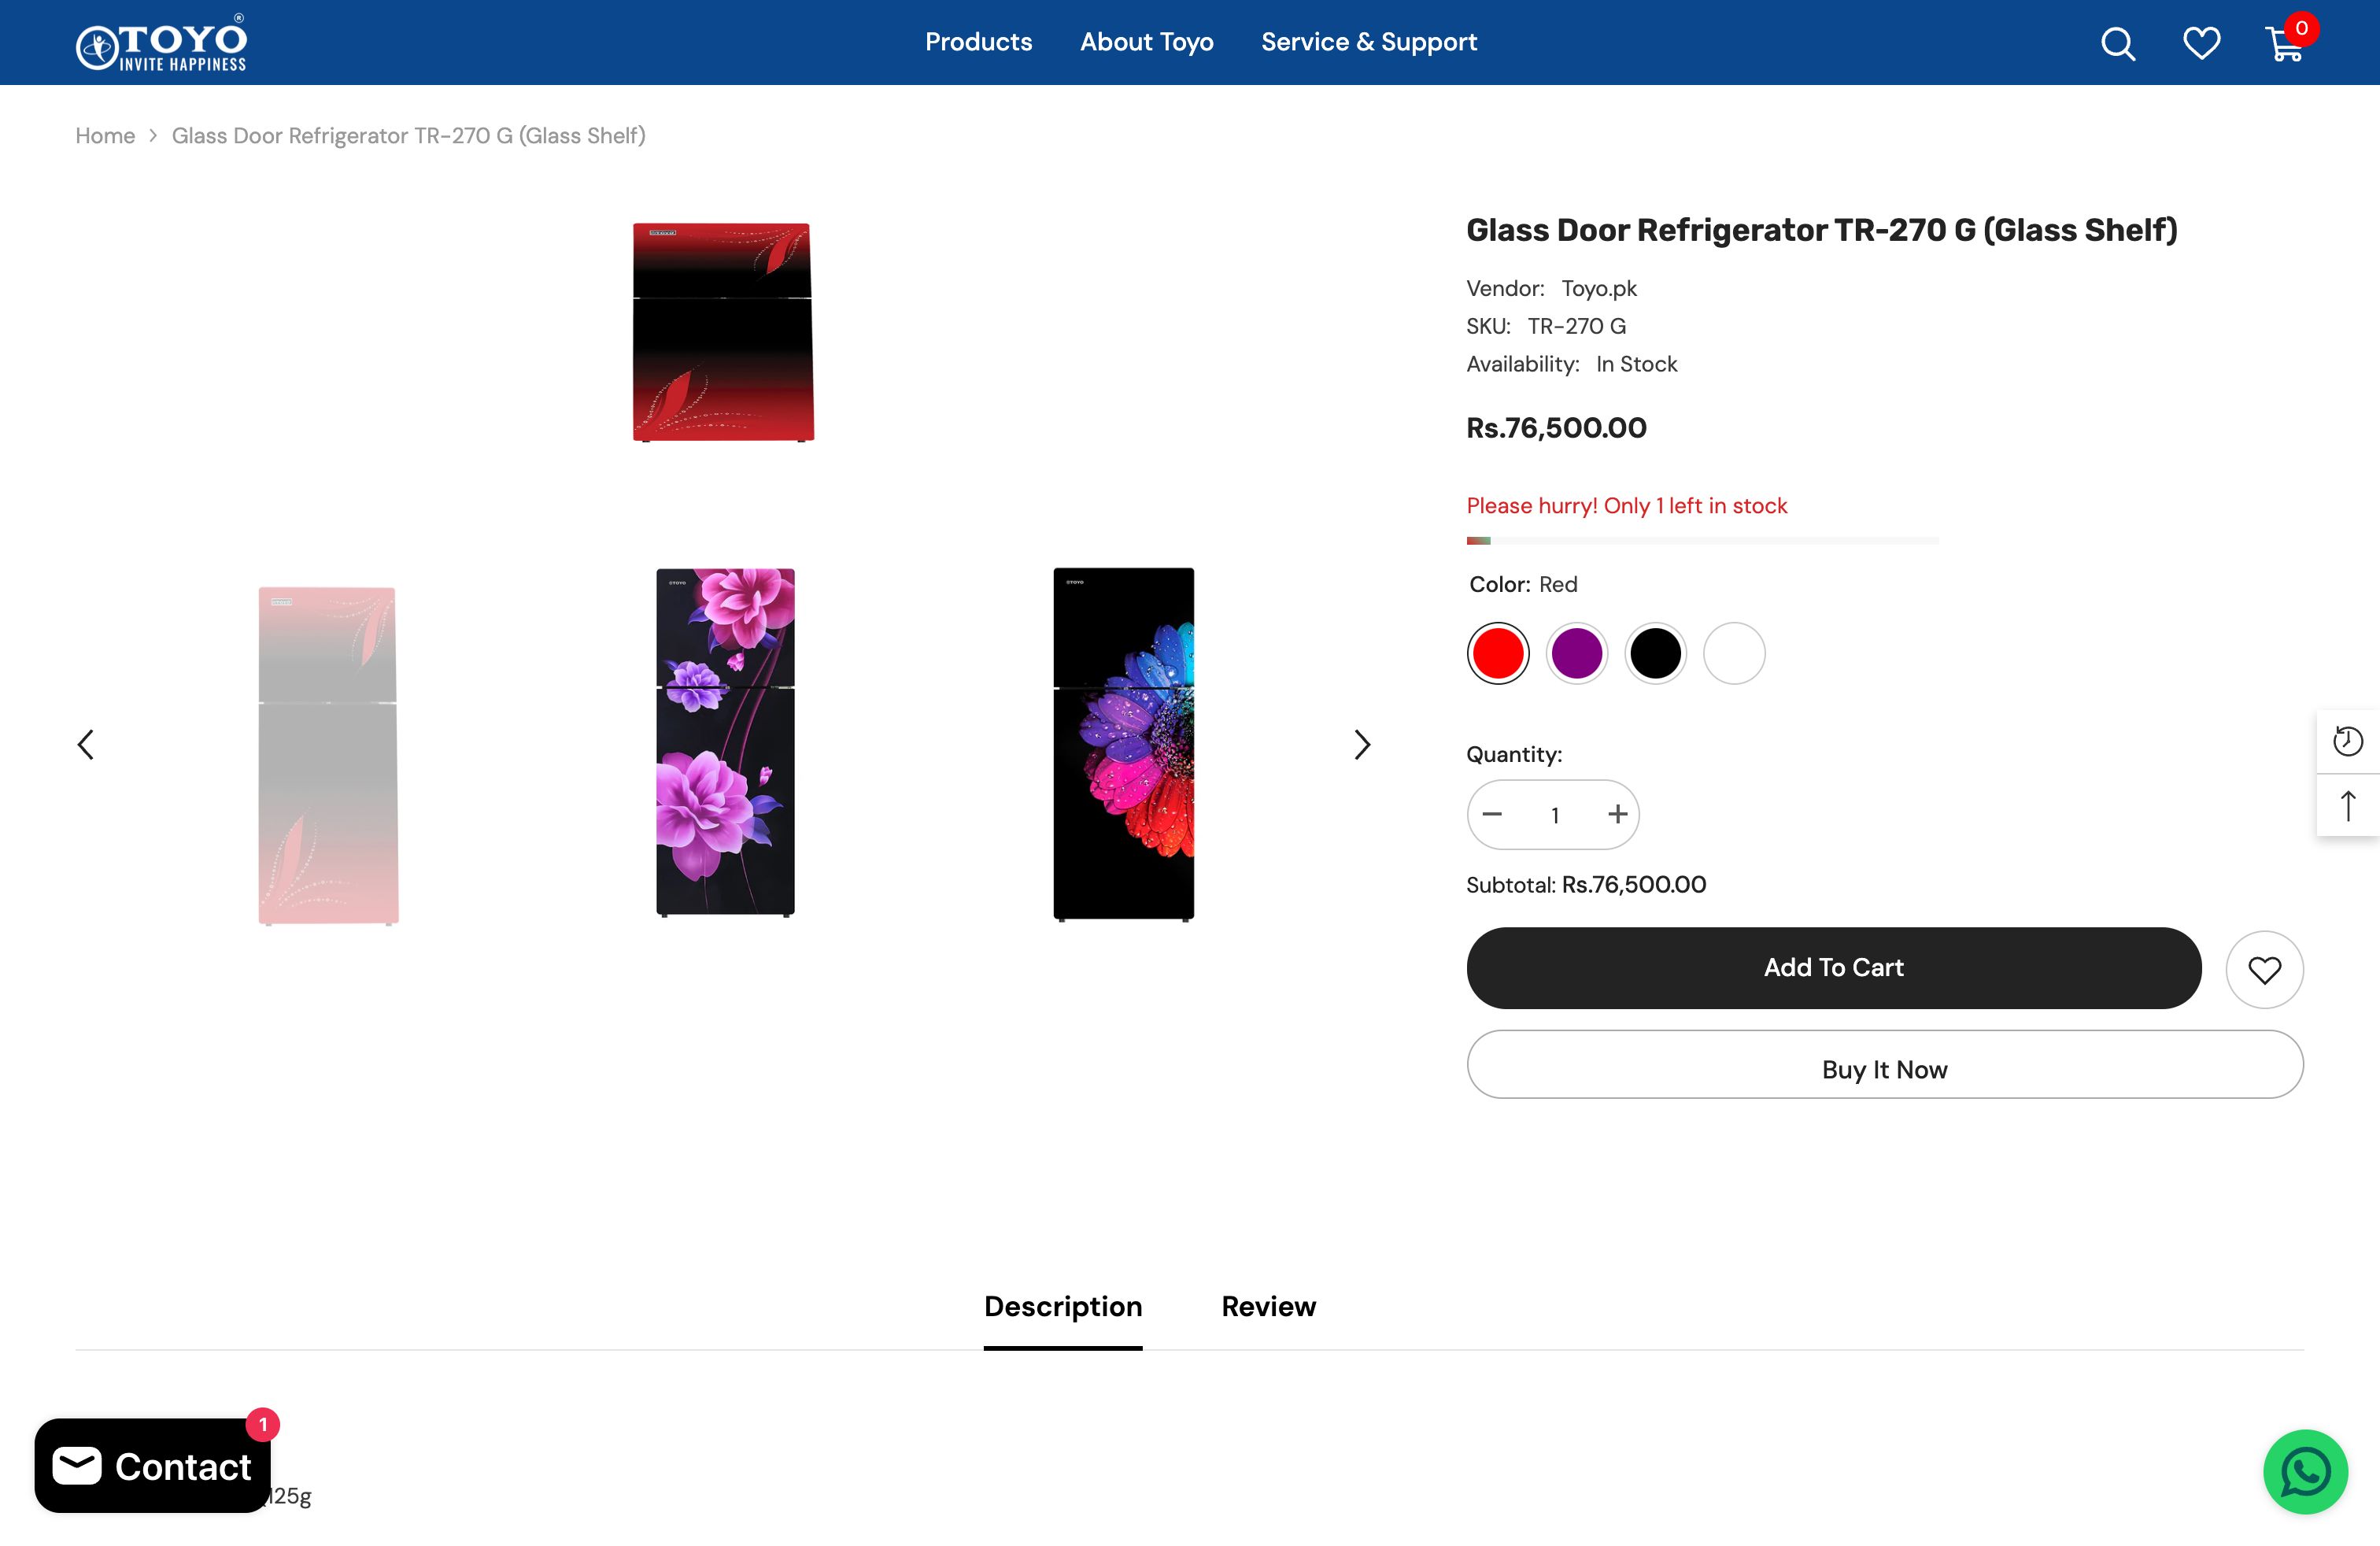Open the wishlist heart in header

click(x=2200, y=43)
